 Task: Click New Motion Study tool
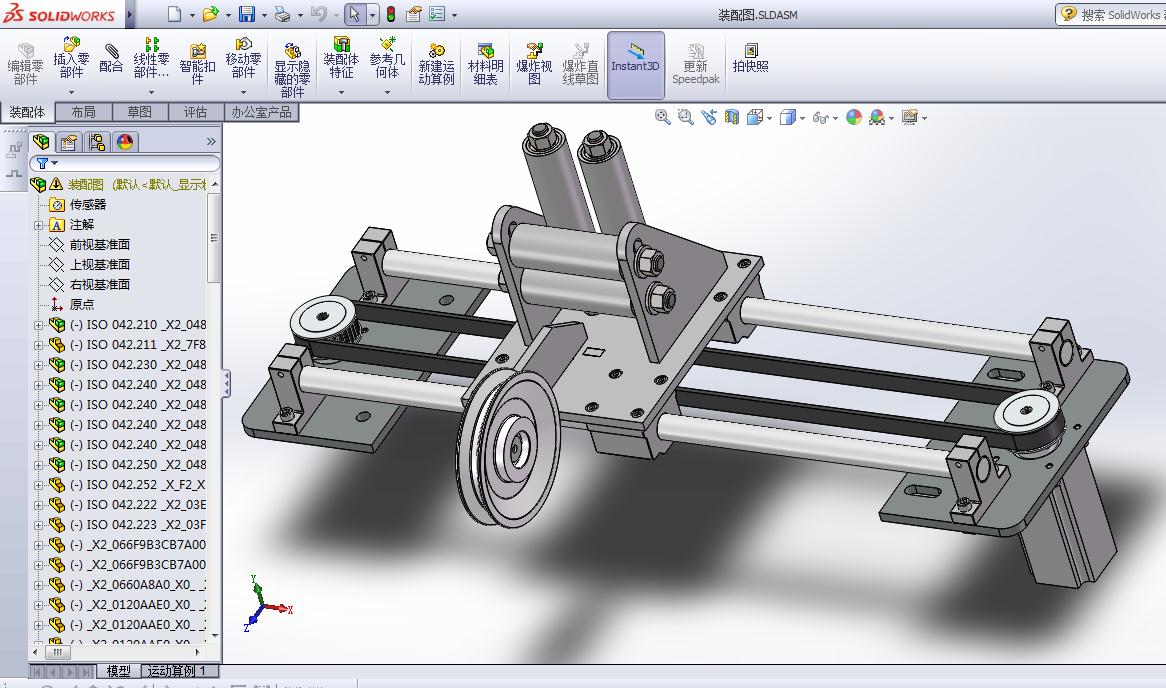tap(437, 64)
